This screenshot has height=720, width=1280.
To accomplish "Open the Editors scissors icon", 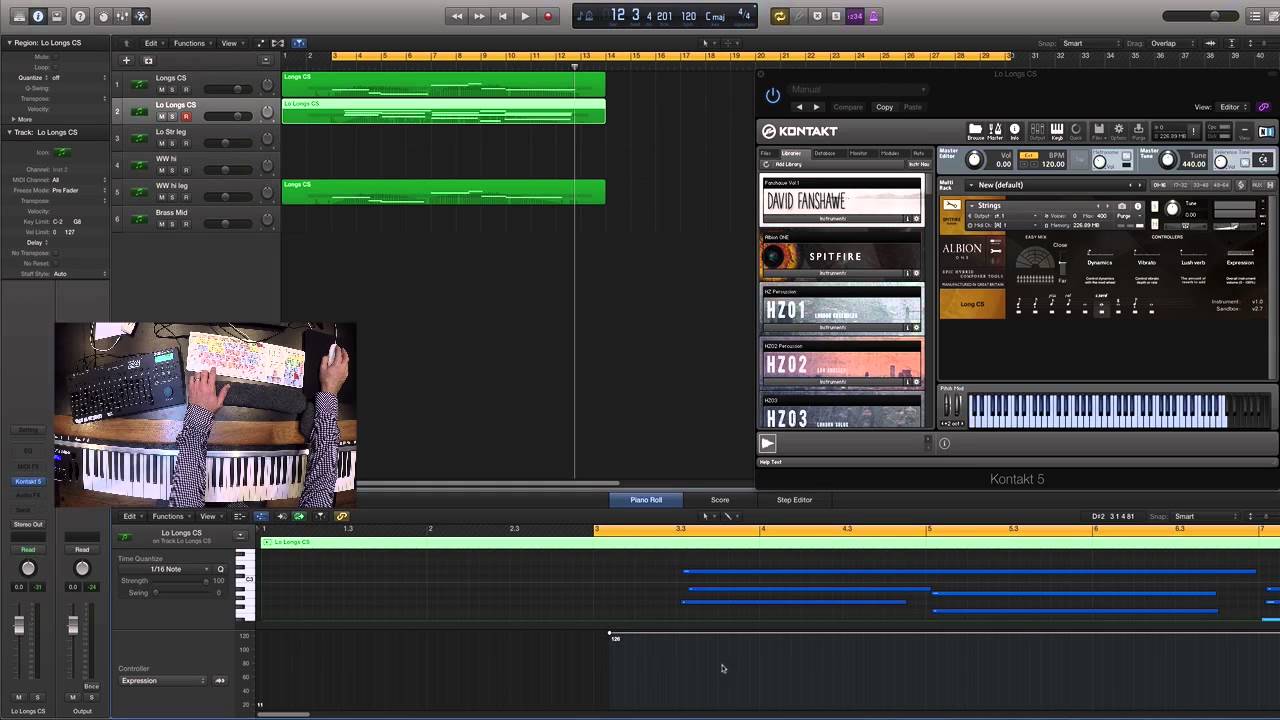I will click(141, 16).
